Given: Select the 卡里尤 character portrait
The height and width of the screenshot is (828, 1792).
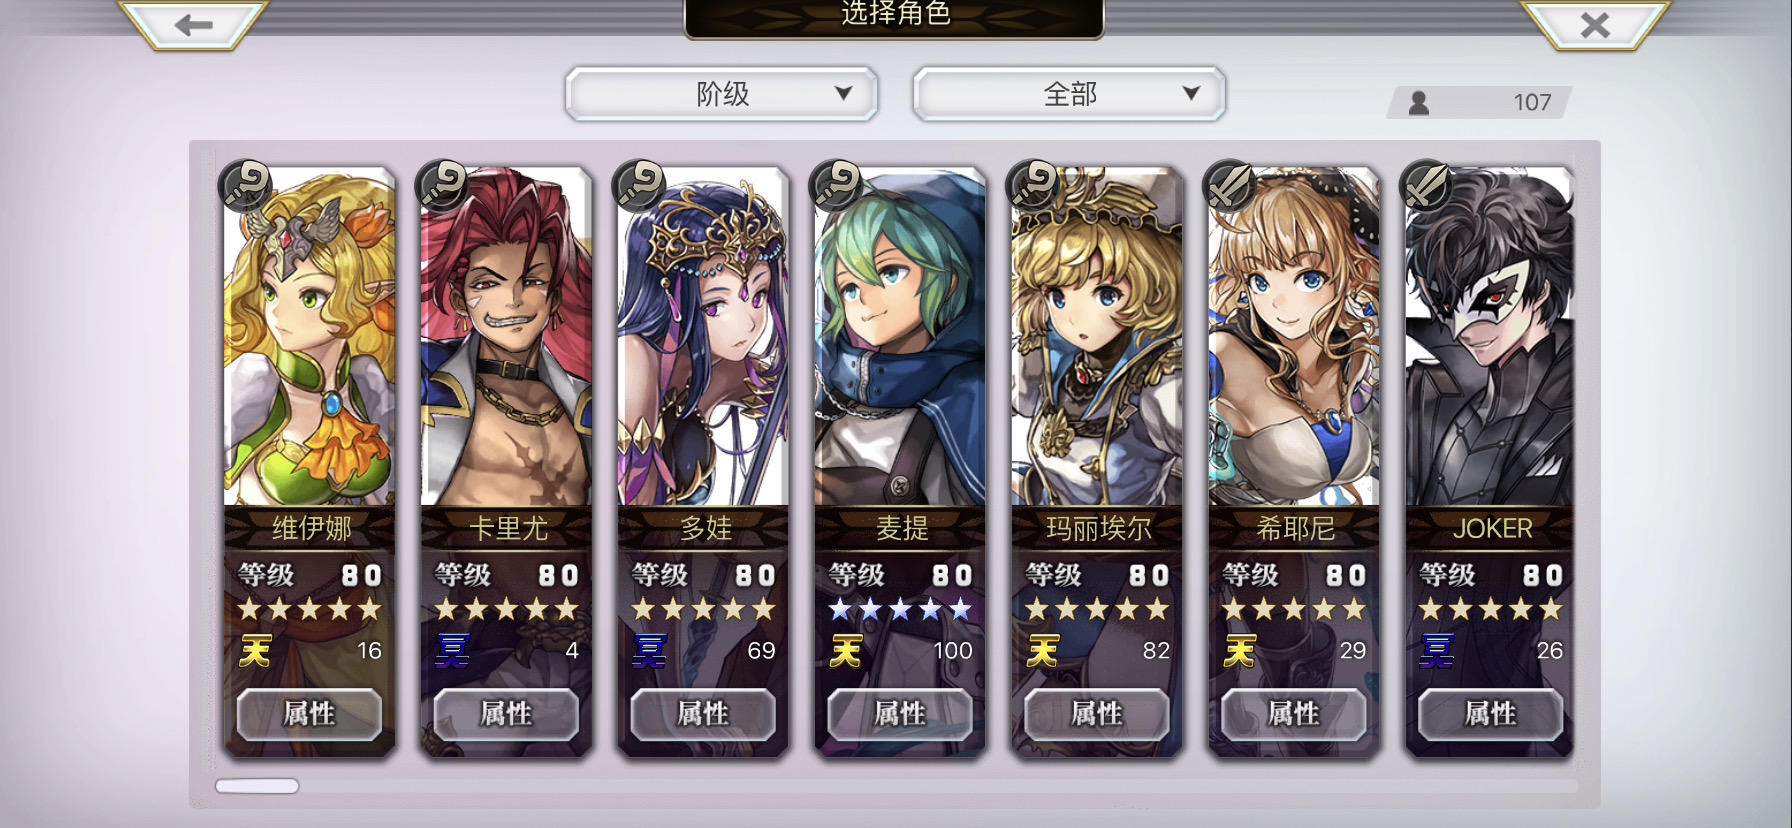Looking at the screenshot, I should 506,337.
